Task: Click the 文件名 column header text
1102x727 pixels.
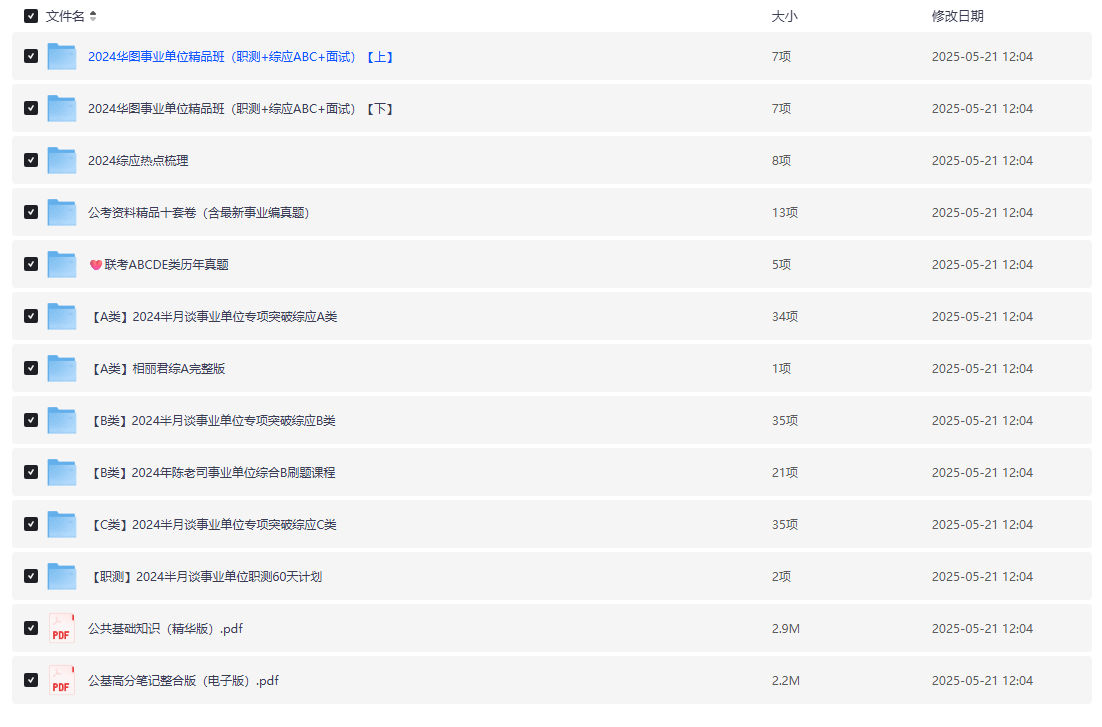Action: coord(65,16)
